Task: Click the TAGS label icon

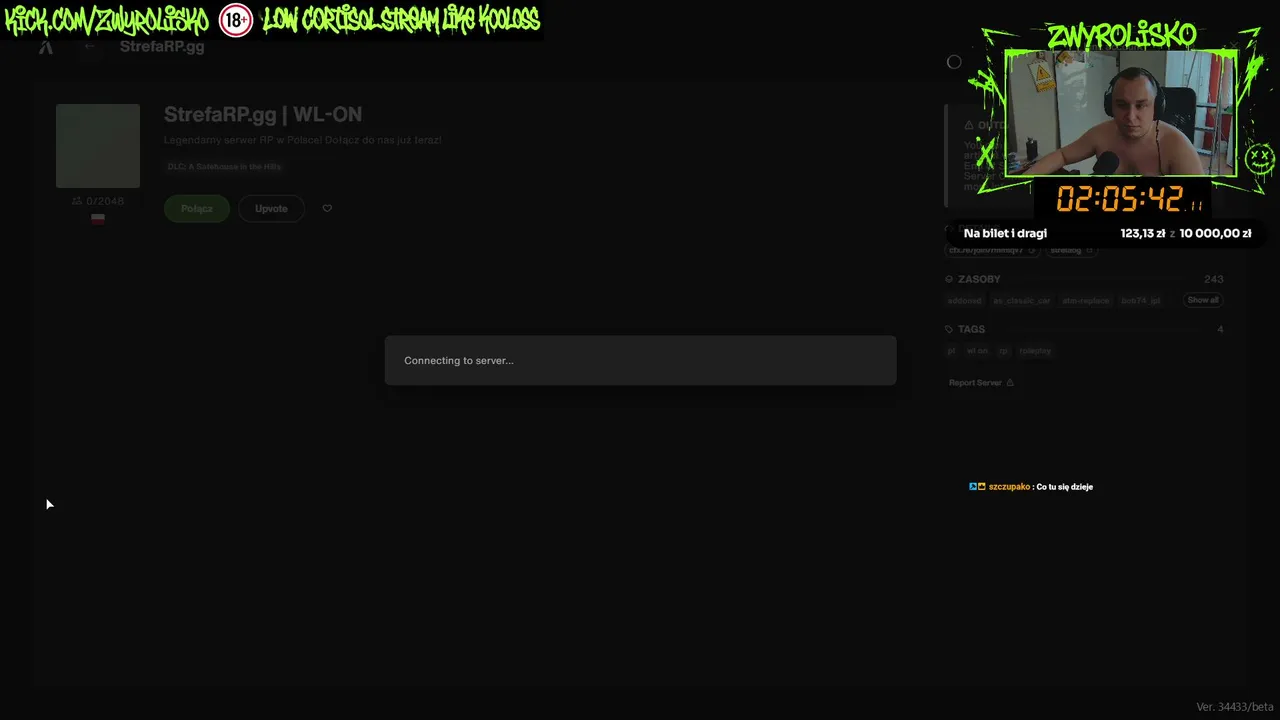Action: click(949, 329)
